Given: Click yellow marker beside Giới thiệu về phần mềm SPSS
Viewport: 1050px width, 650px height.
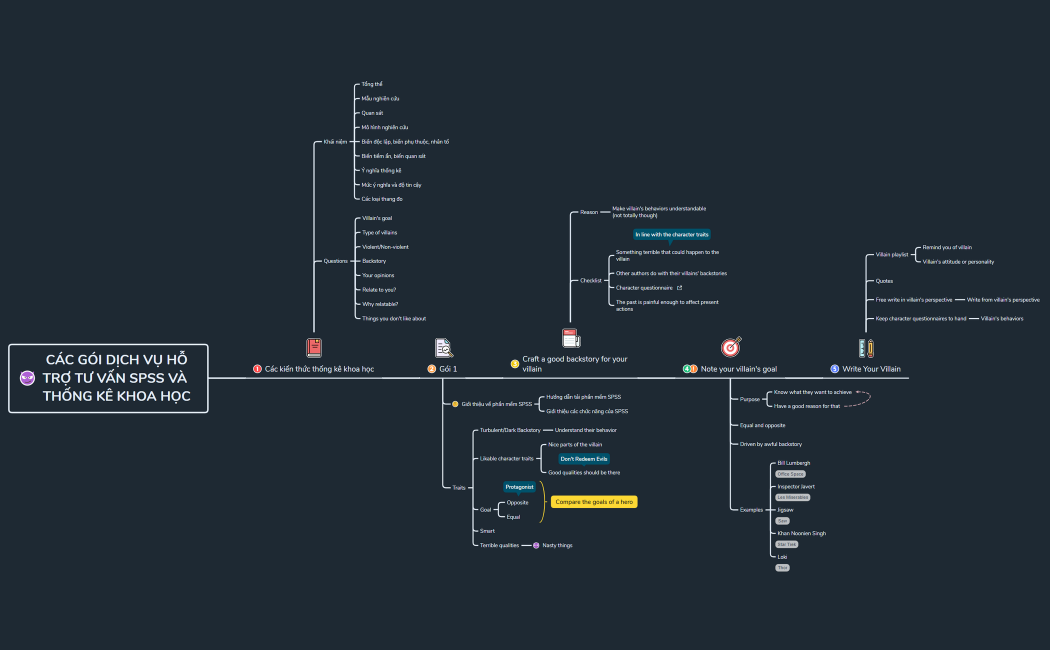Looking at the screenshot, I should click(x=455, y=404).
